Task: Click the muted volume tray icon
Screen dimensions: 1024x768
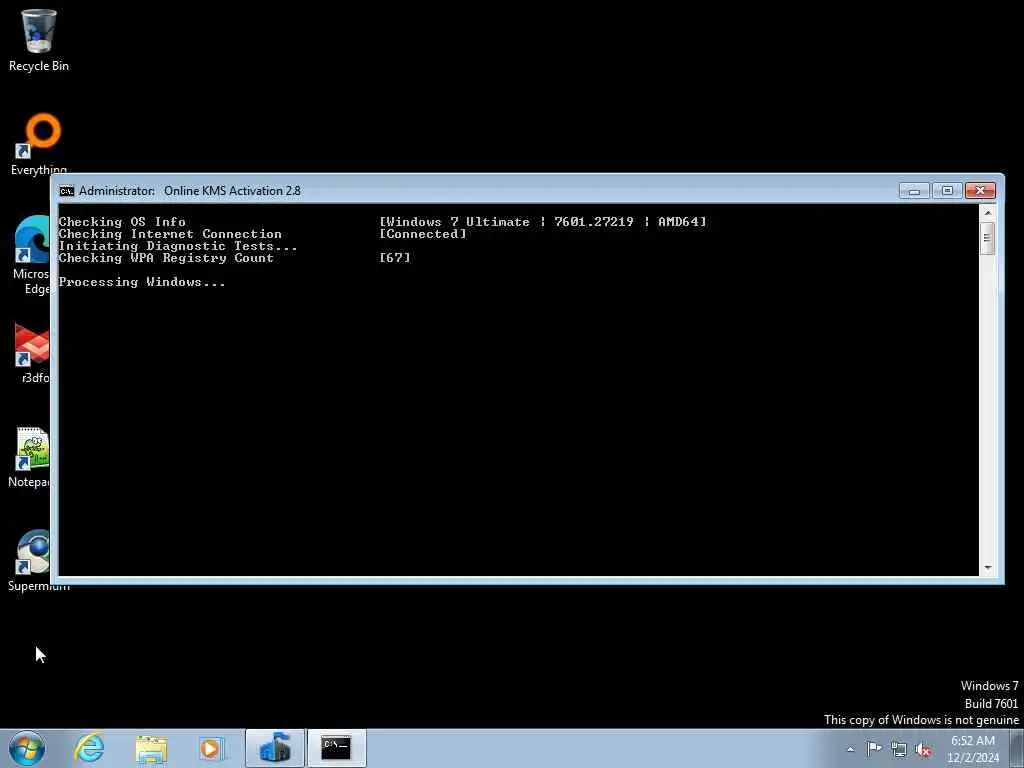Action: (x=923, y=749)
